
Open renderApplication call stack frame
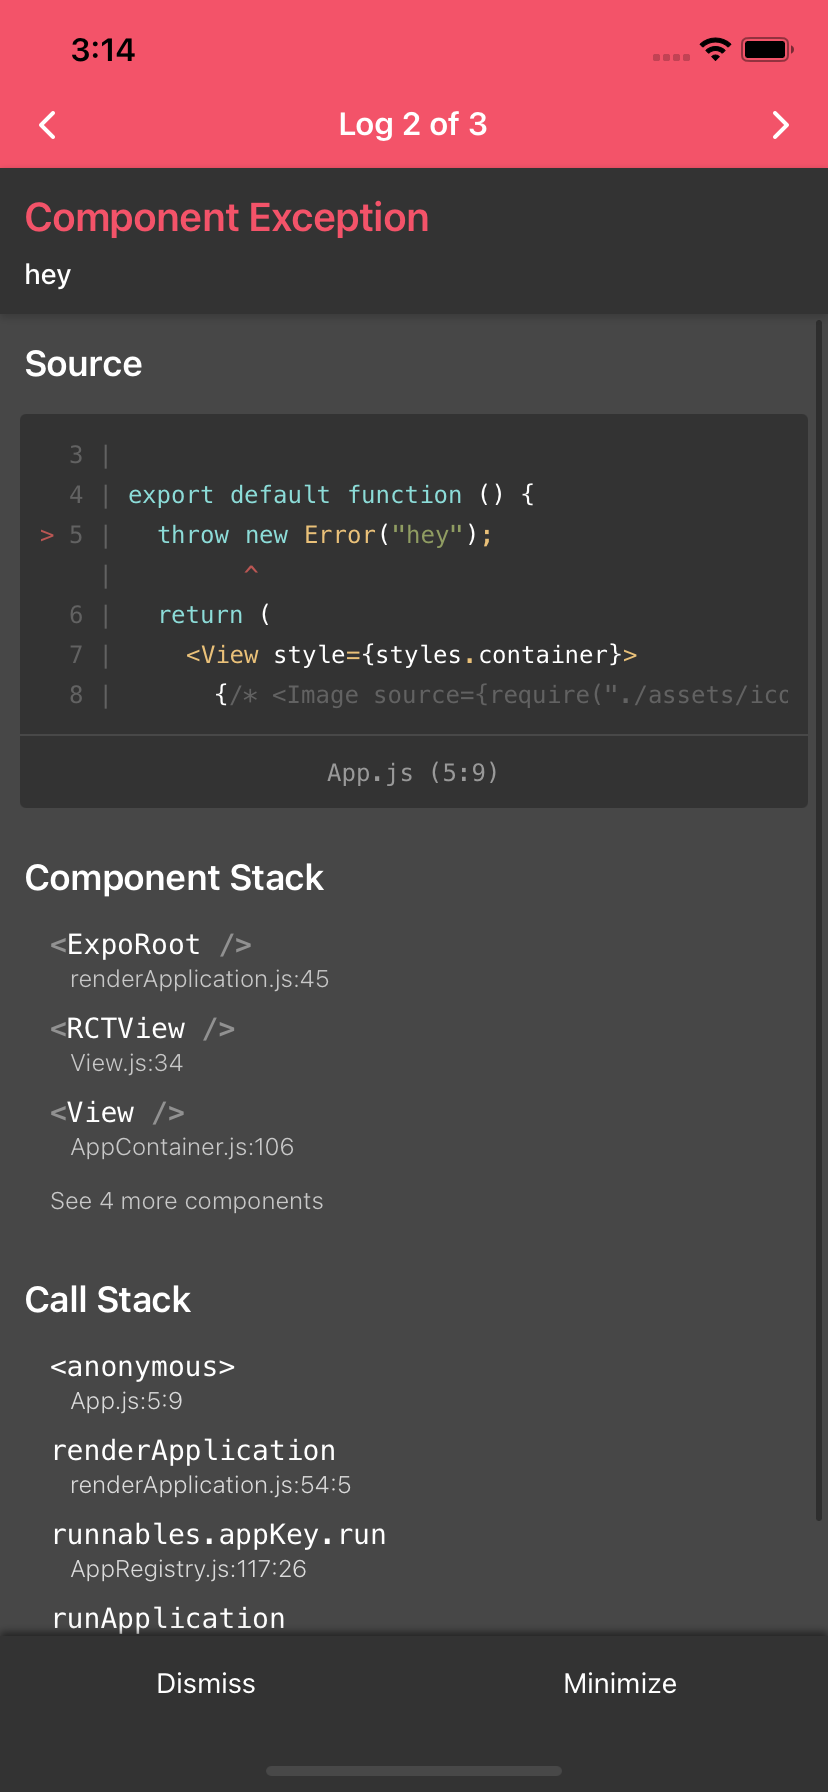coord(201,1466)
